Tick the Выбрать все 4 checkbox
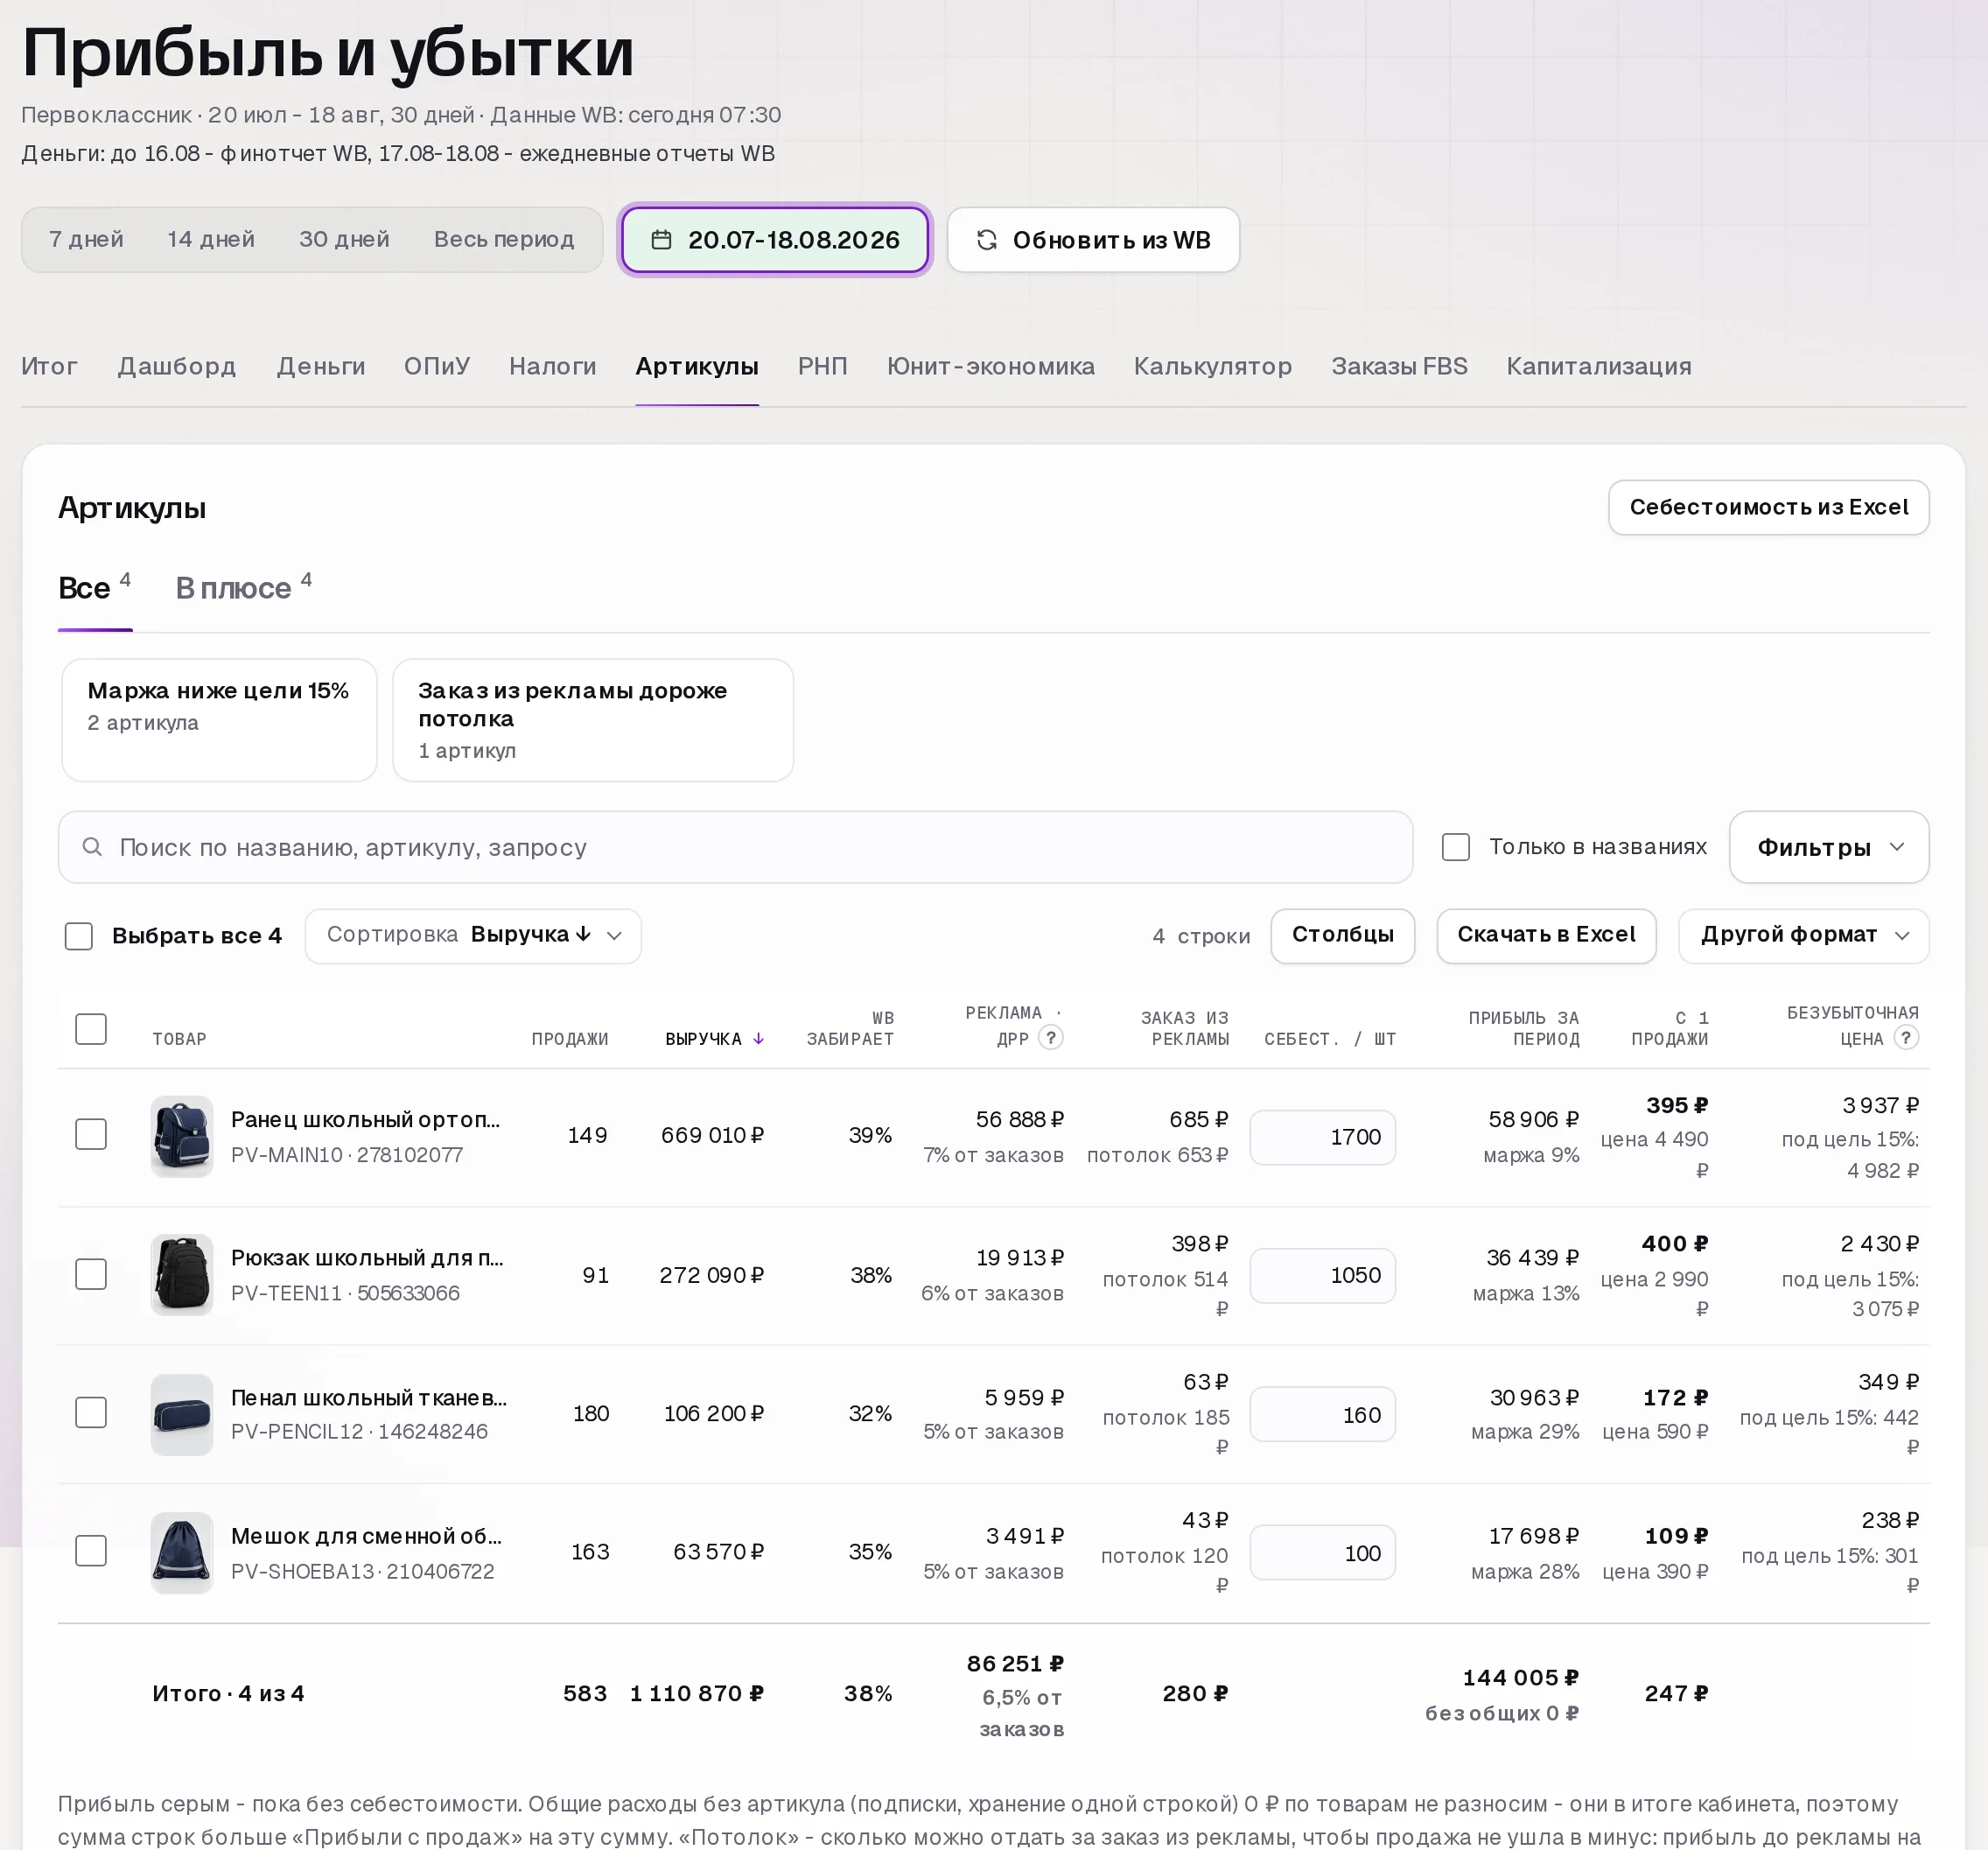Image resolution: width=1988 pixels, height=1850 pixels. [79, 936]
